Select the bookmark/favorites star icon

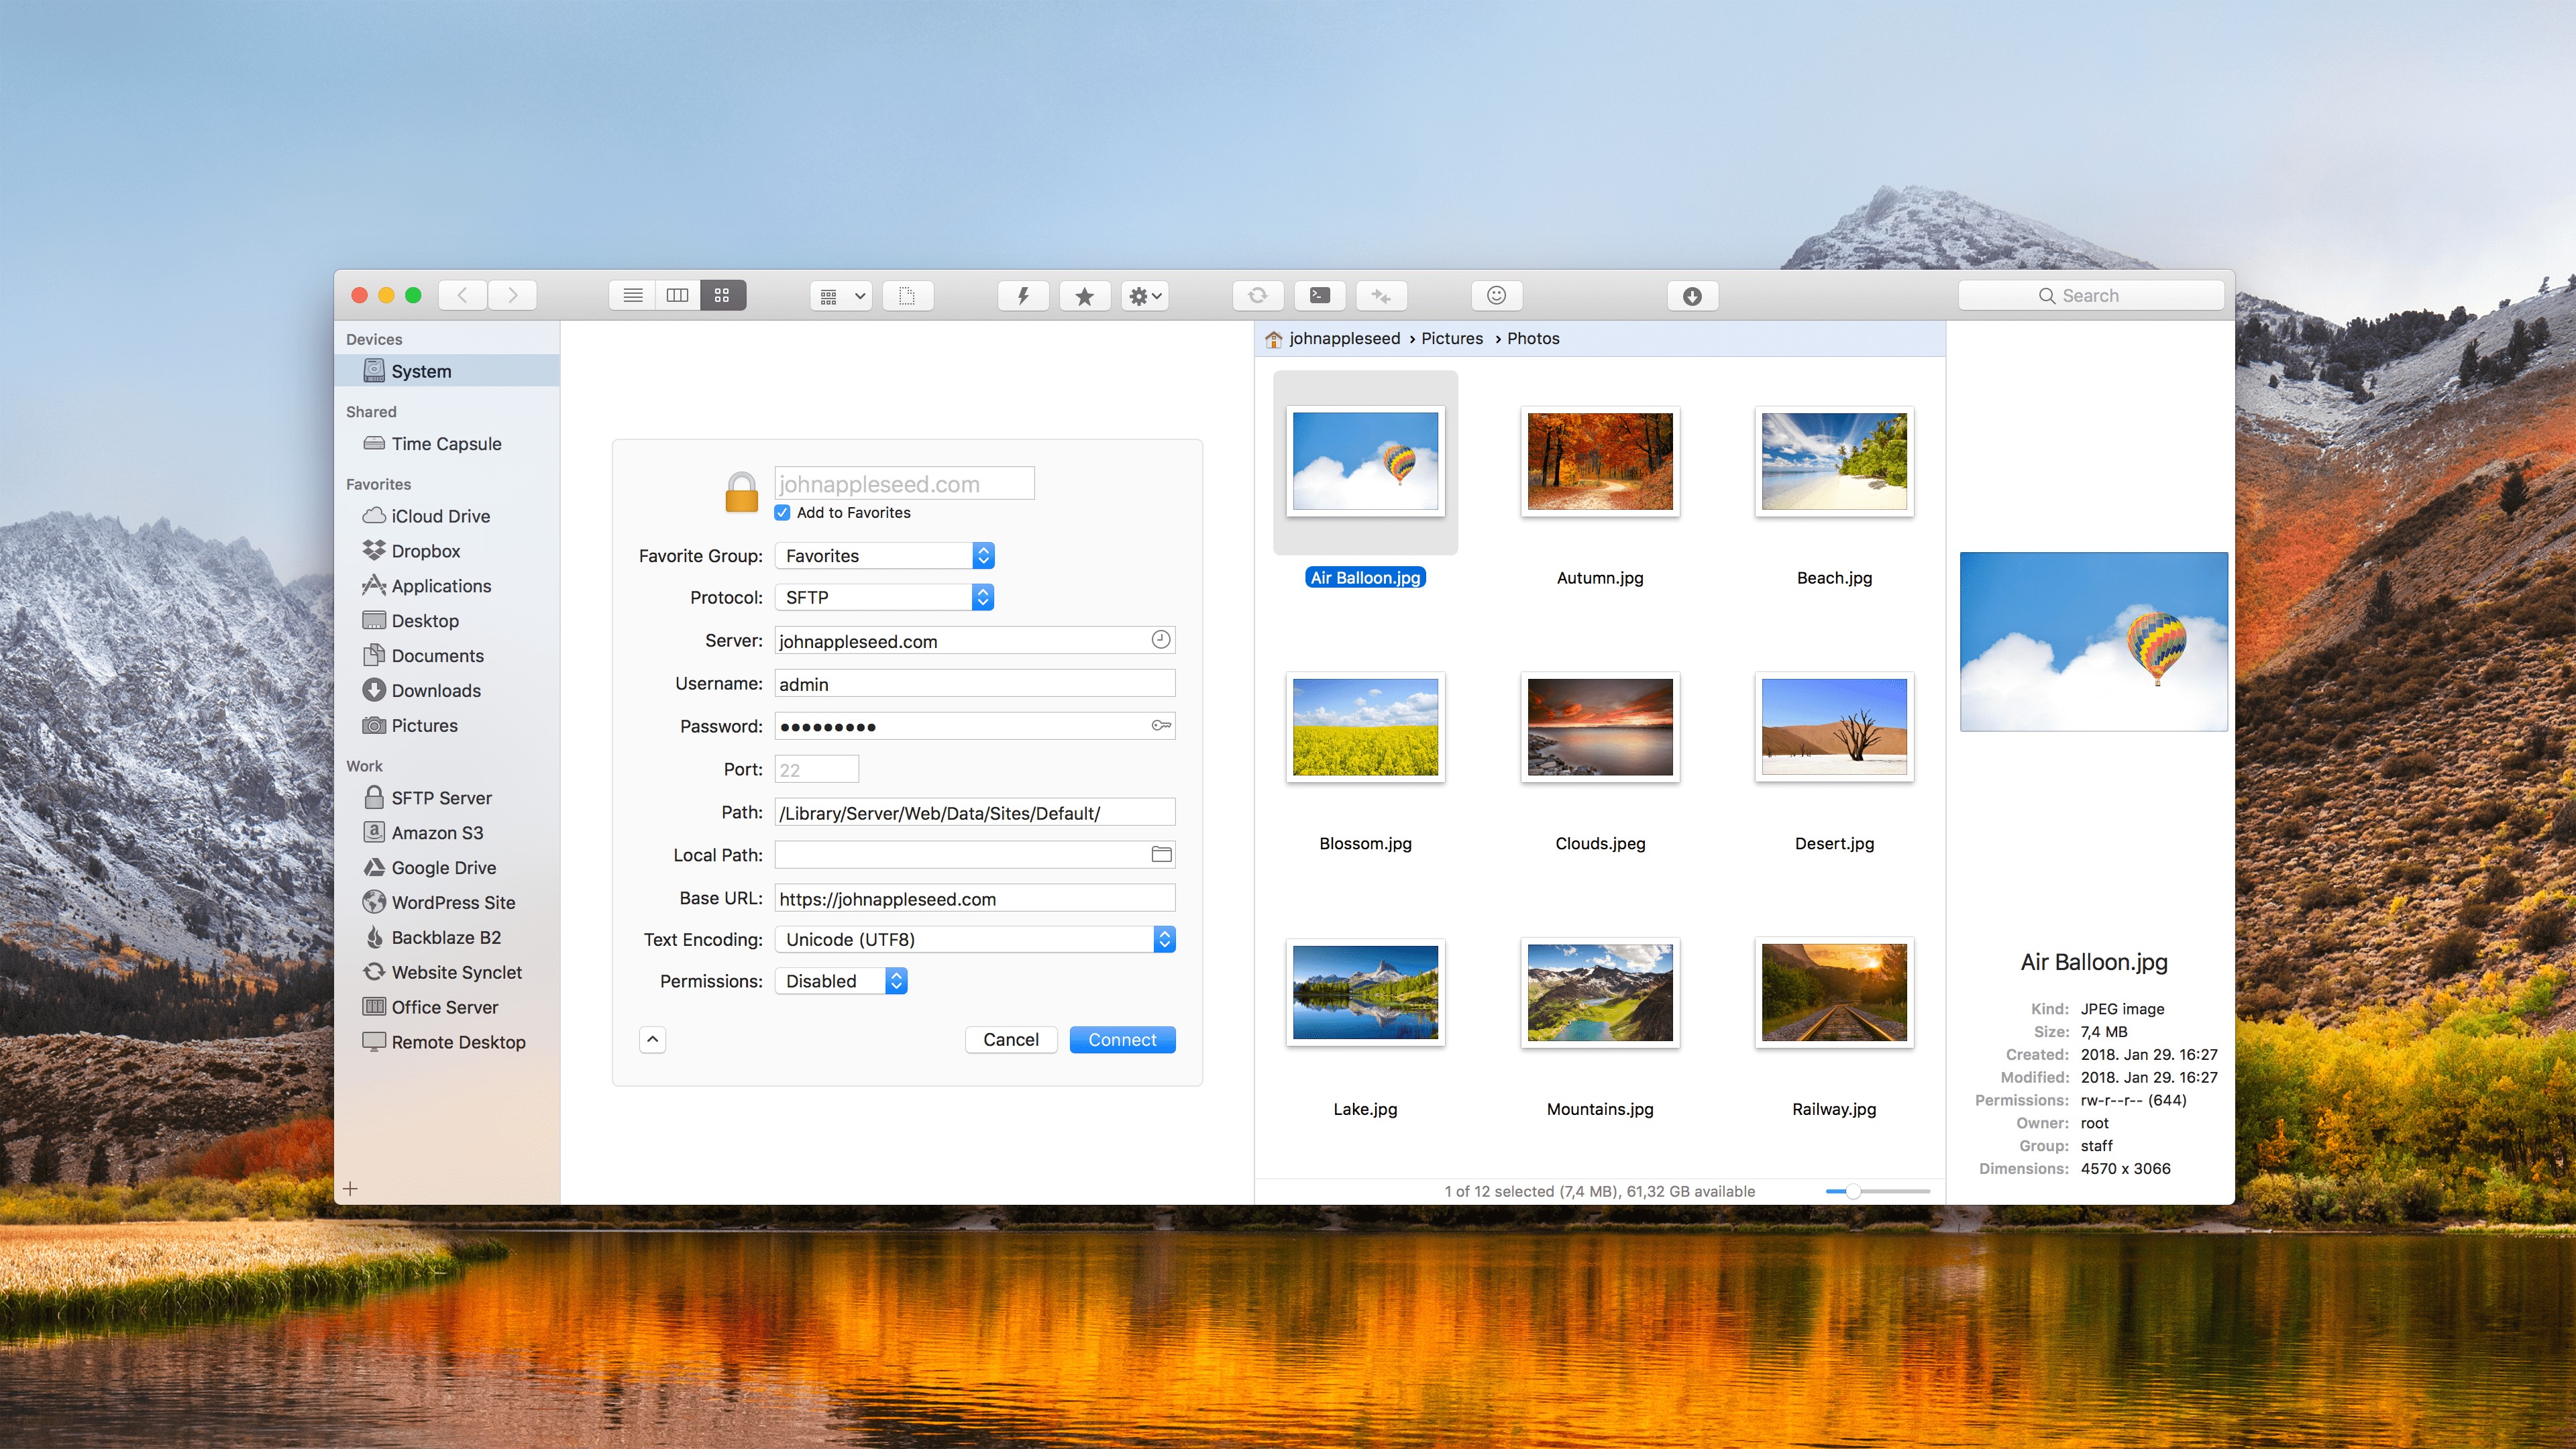[1085, 295]
